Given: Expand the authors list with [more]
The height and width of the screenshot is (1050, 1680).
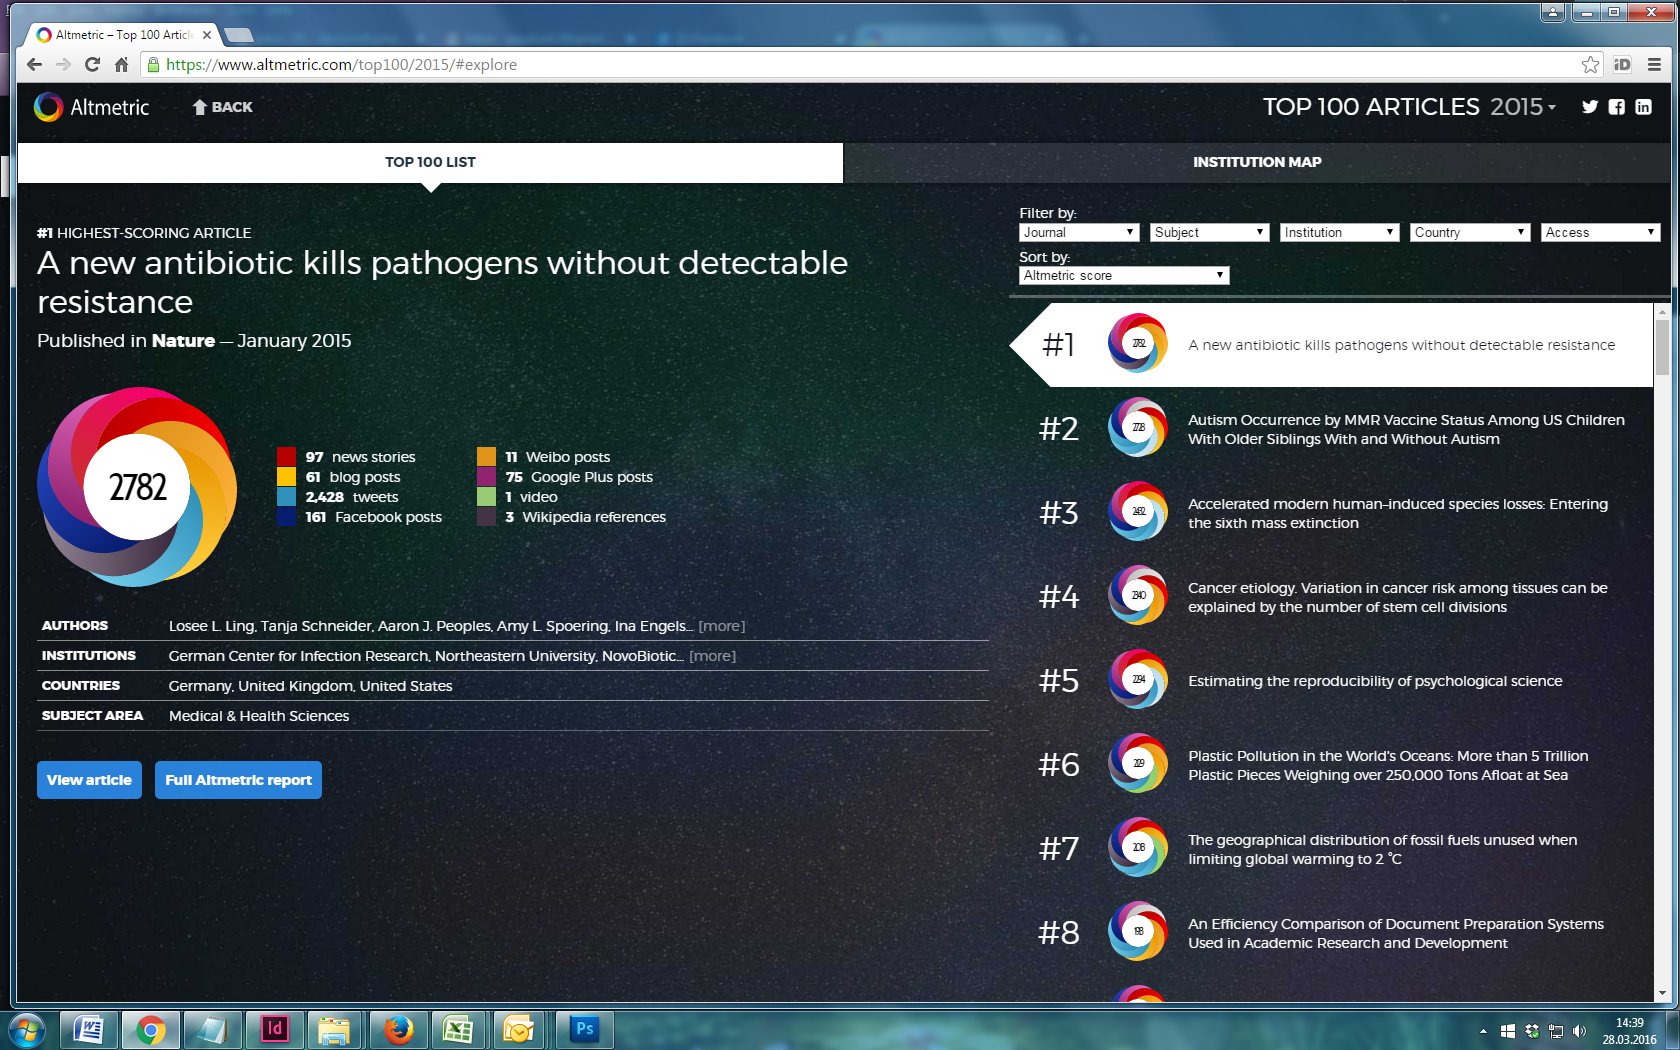Looking at the screenshot, I should tap(721, 626).
